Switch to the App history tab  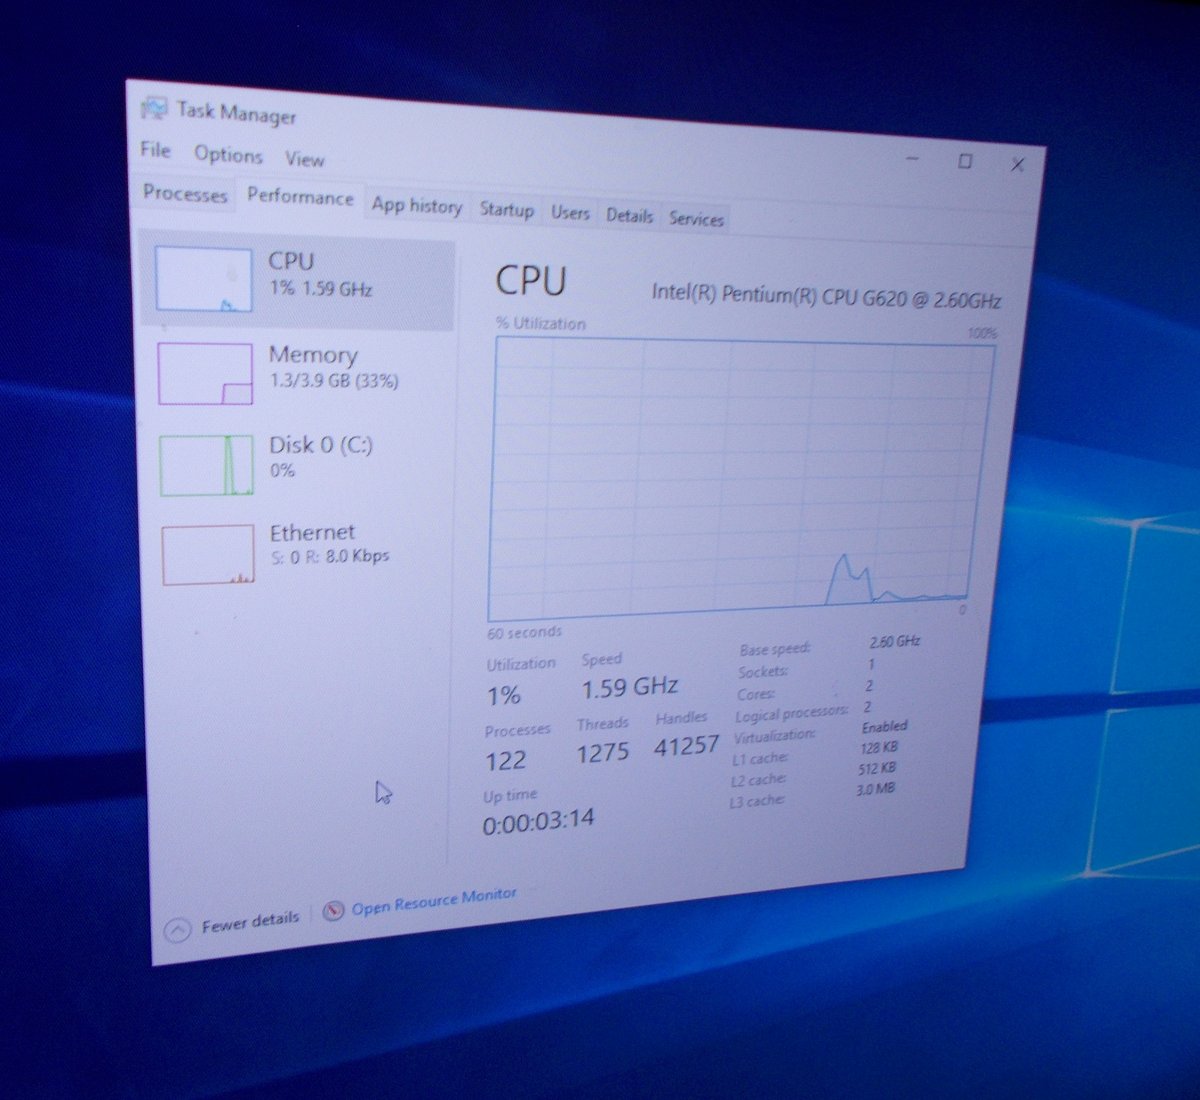[416, 205]
